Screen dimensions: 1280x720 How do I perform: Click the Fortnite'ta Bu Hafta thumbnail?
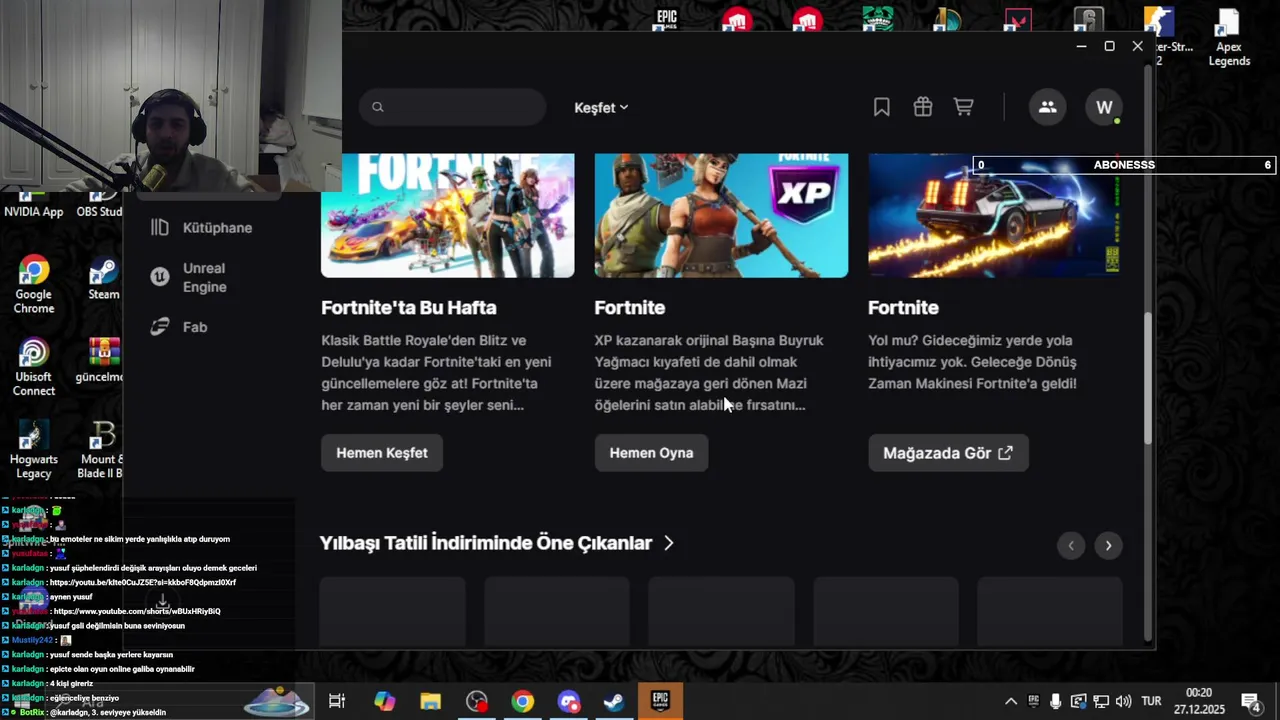click(447, 215)
